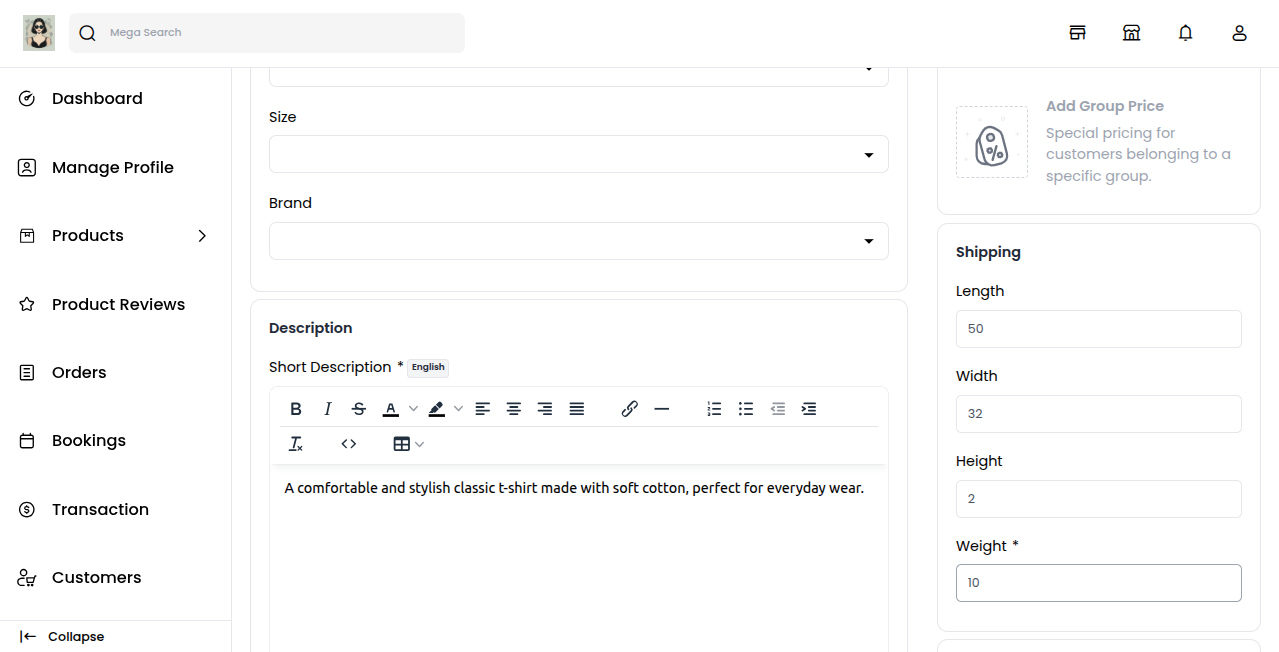
Task: Toggle strikethrough text formatting
Action: point(359,409)
